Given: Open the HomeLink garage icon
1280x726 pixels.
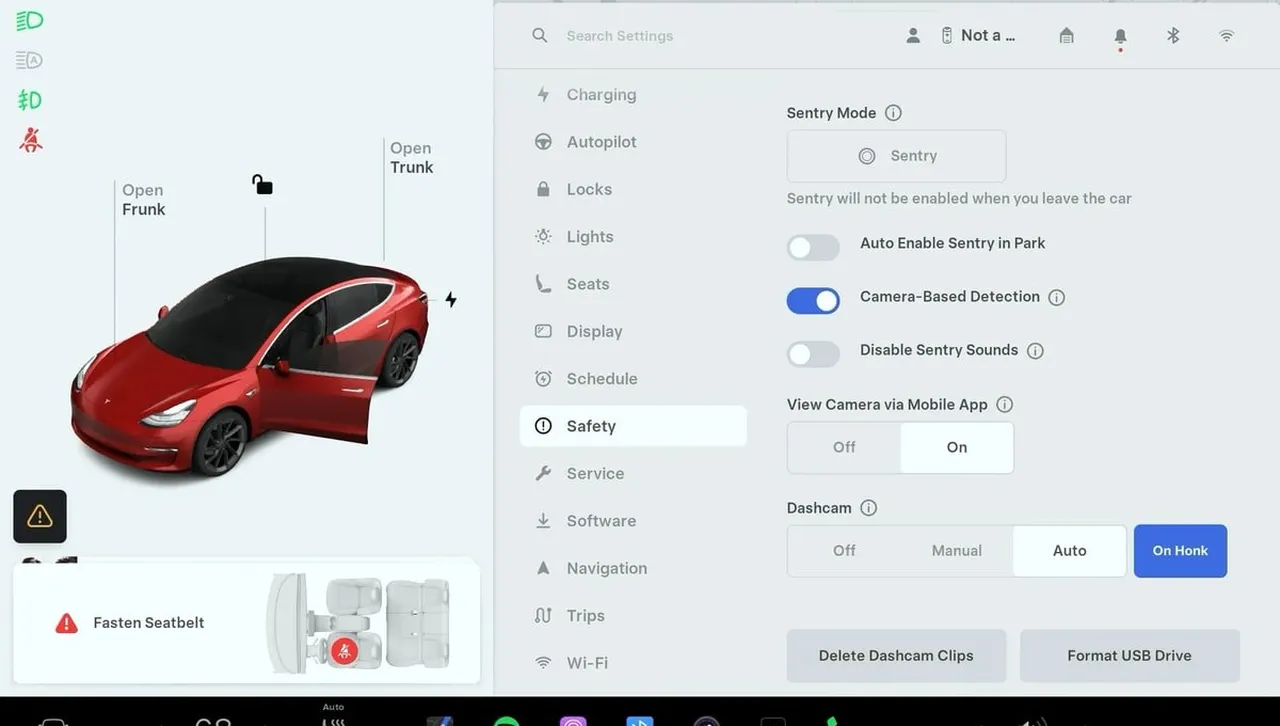Looking at the screenshot, I should tap(1067, 35).
